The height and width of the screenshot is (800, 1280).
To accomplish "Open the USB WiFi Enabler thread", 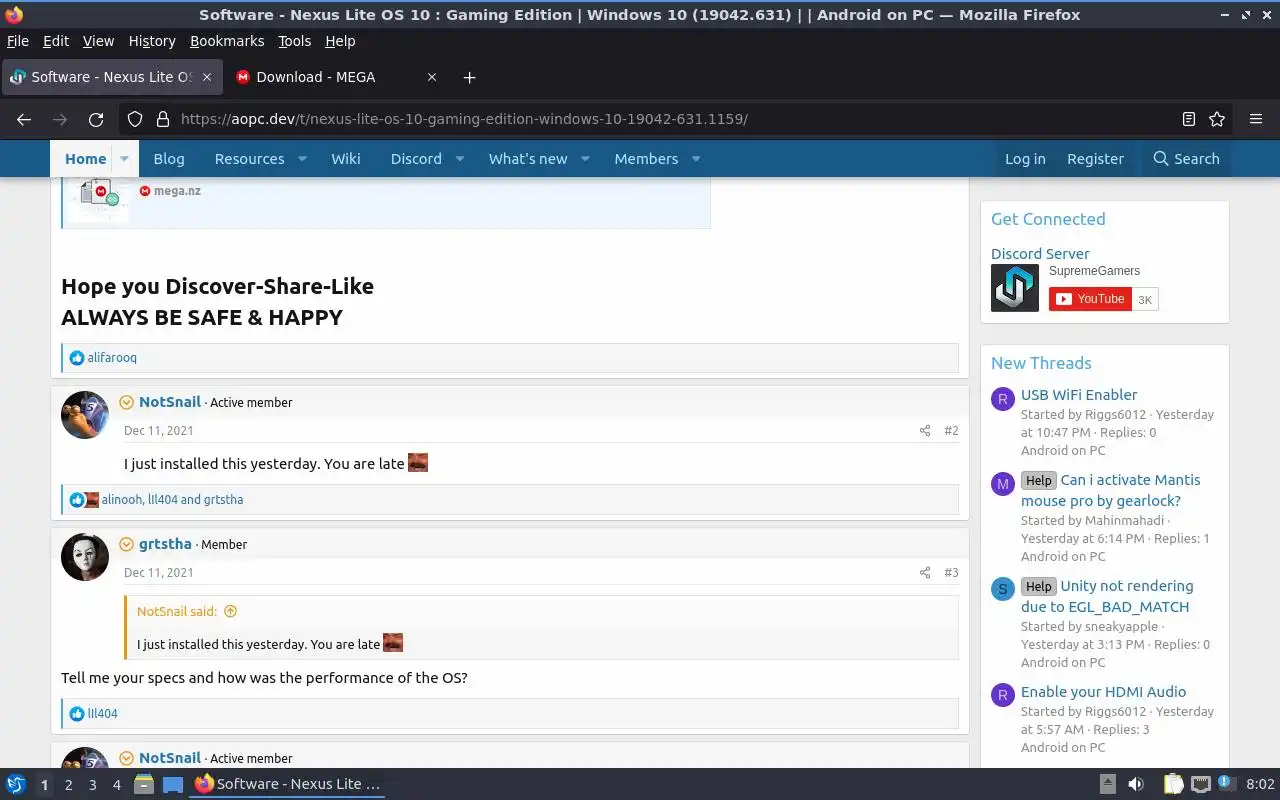I will (1079, 395).
